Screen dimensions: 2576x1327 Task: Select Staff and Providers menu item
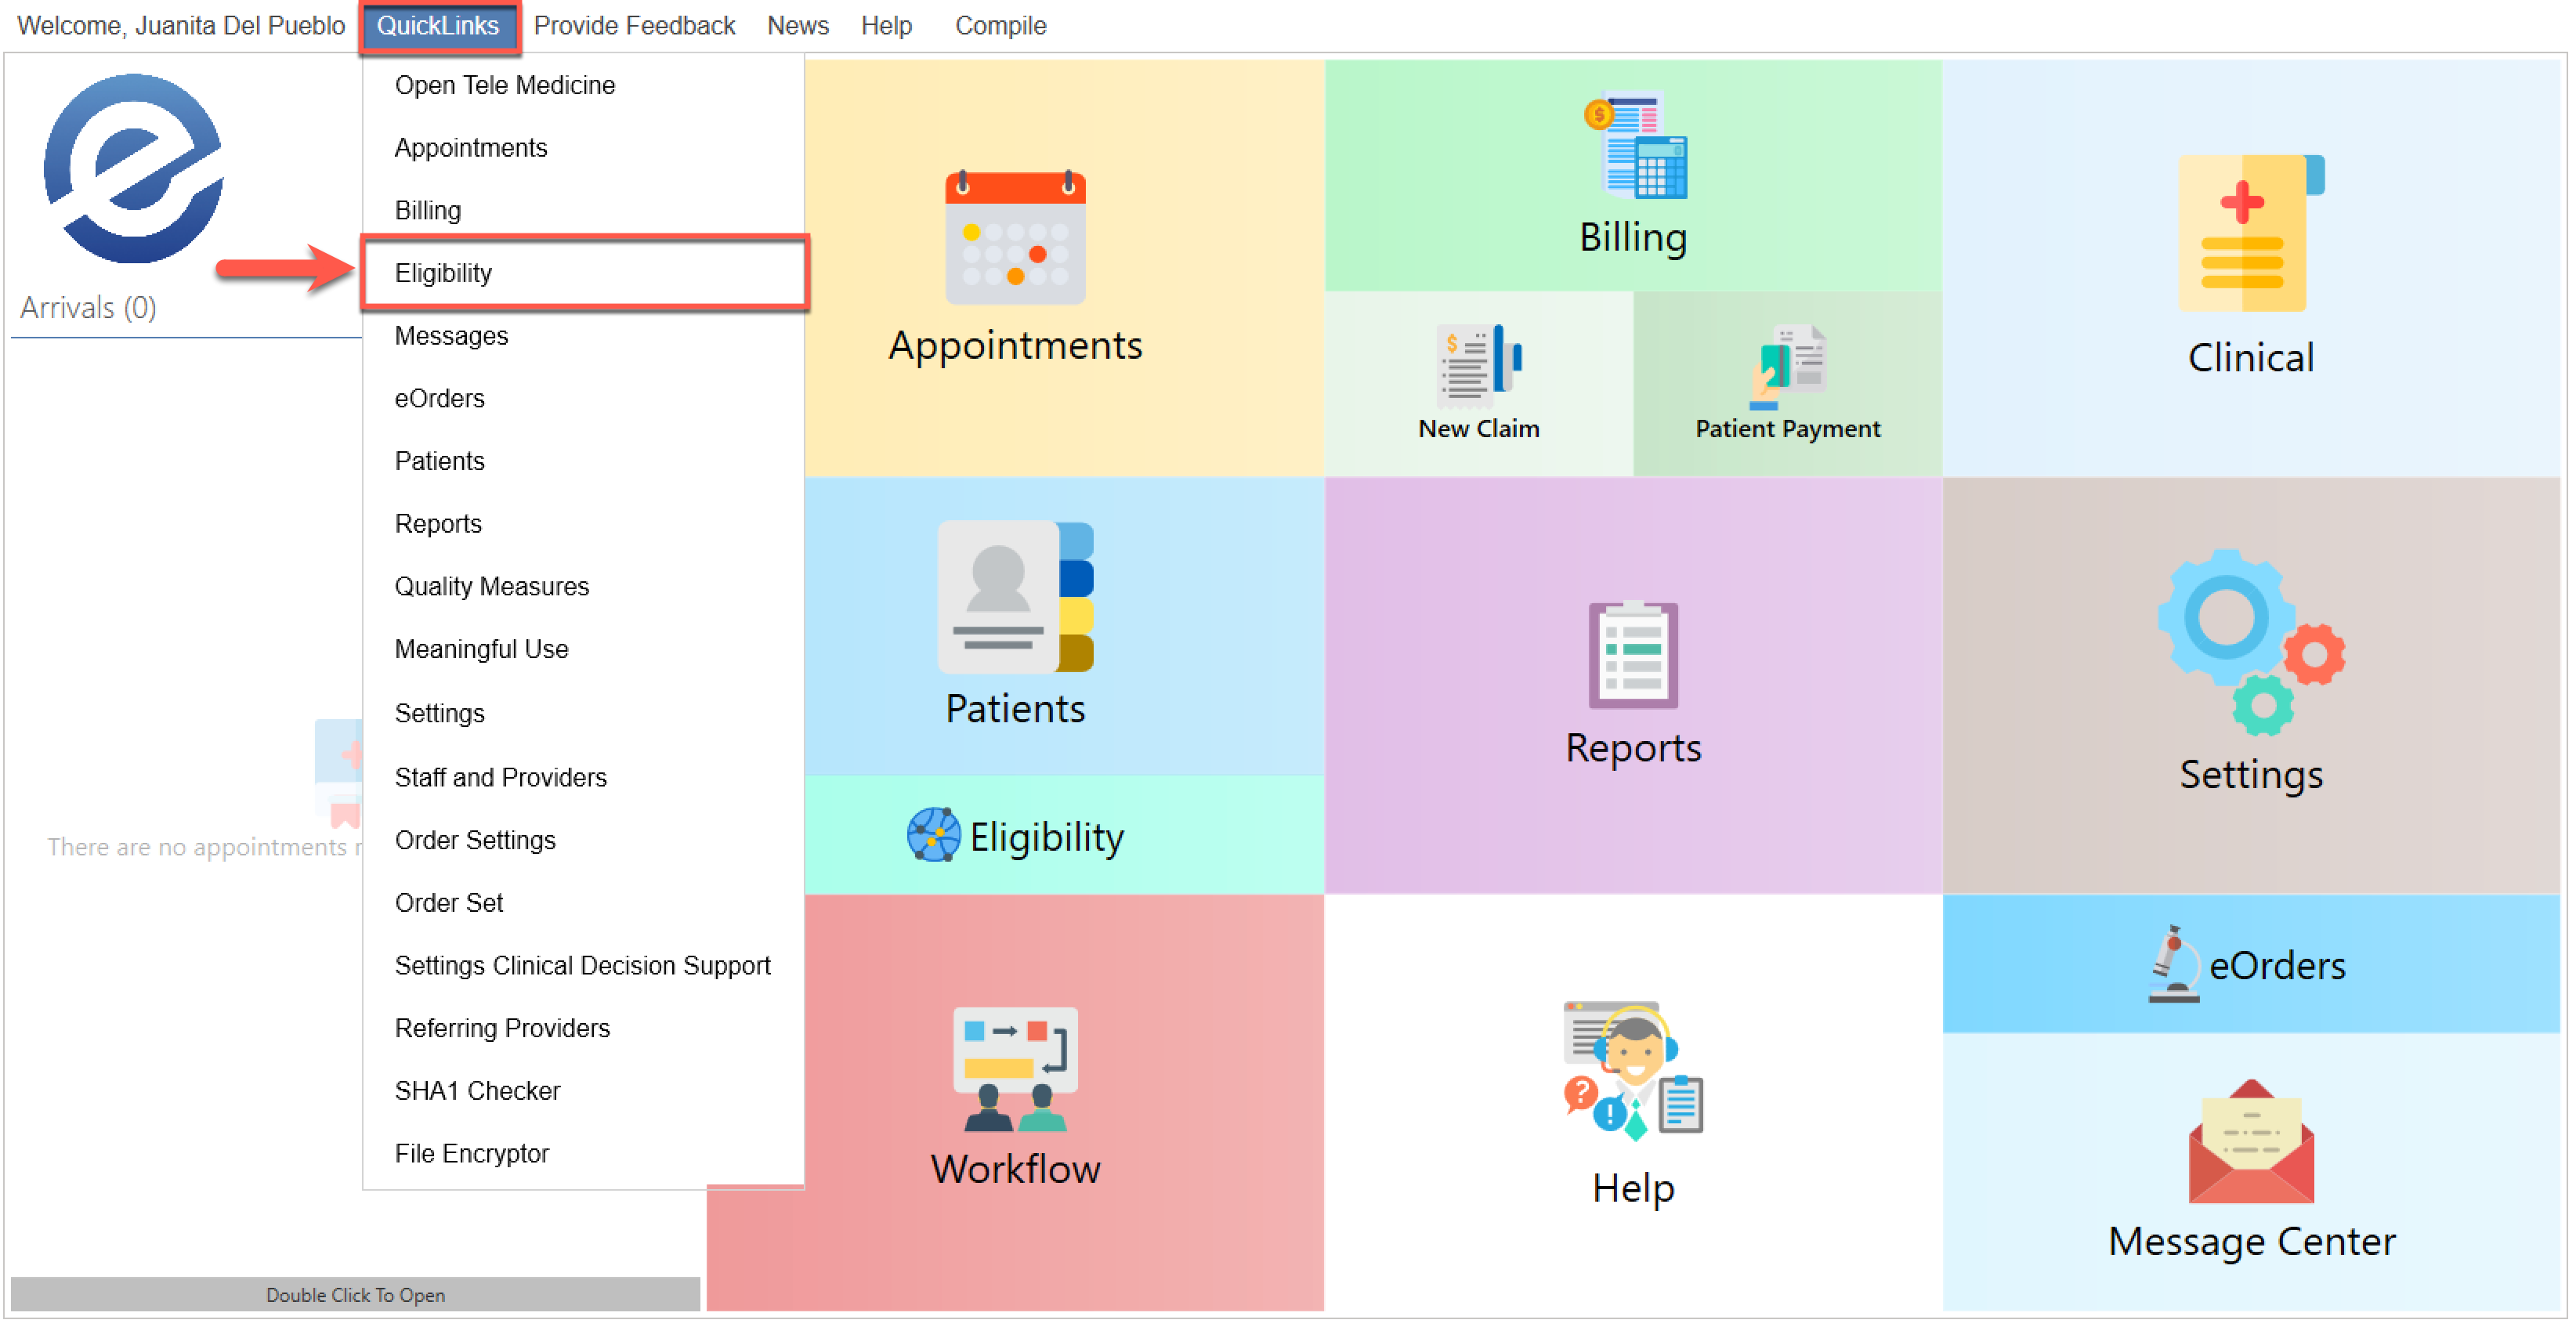(500, 777)
